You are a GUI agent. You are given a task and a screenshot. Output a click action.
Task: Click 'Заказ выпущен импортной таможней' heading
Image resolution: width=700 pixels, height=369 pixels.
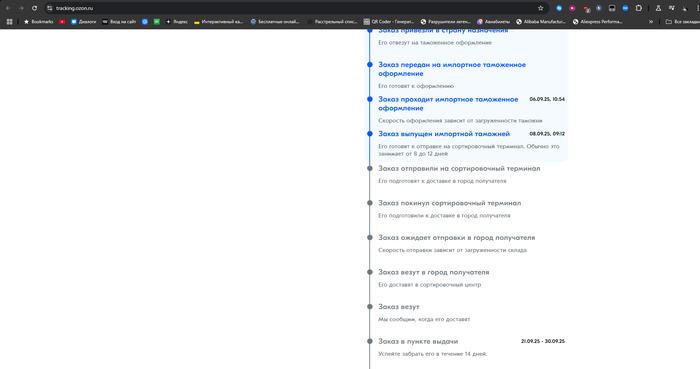point(444,134)
